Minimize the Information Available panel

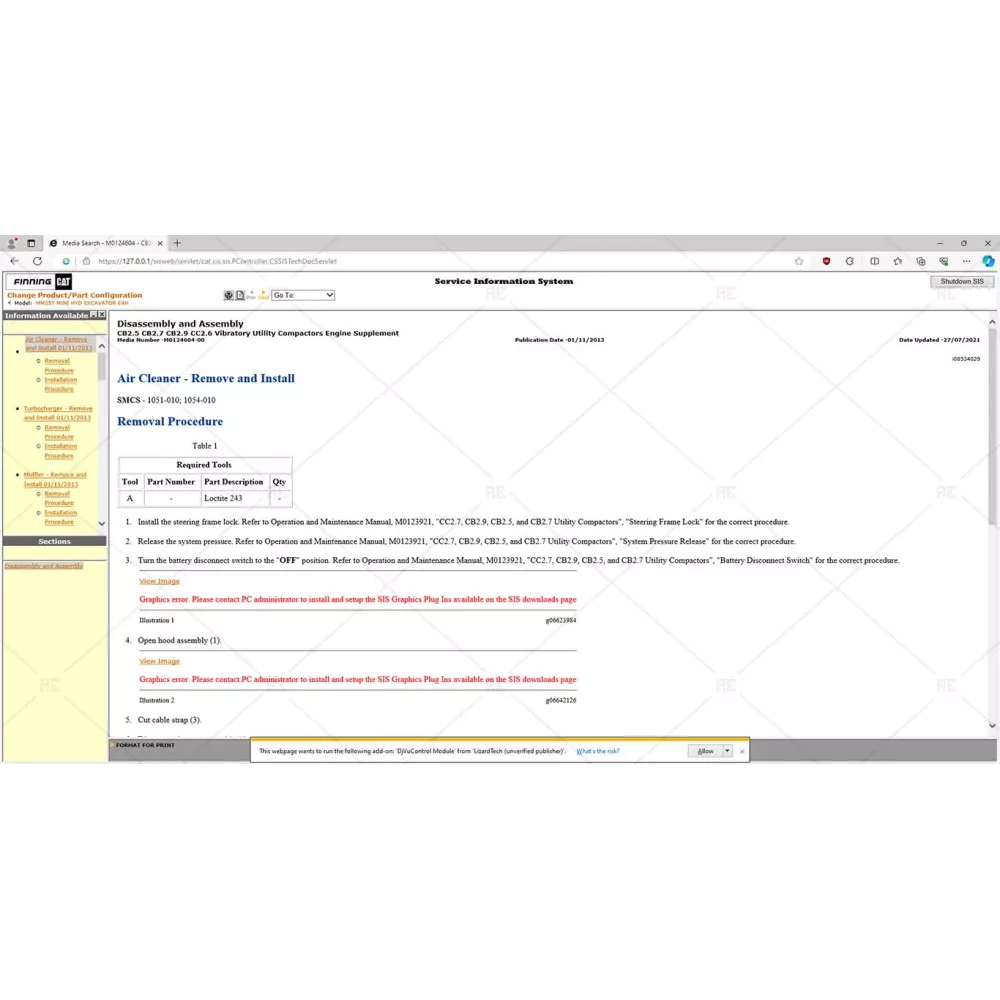click(x=93, y=315)
